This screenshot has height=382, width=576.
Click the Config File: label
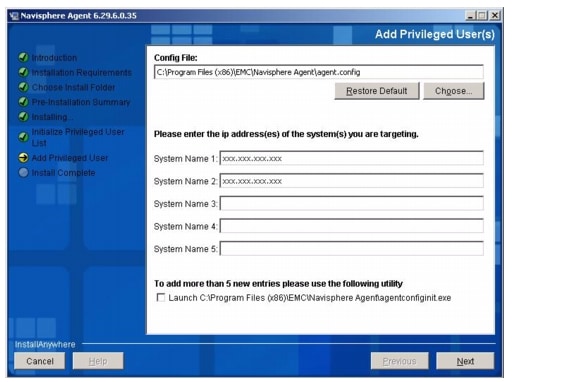click(x=176, y=58)
